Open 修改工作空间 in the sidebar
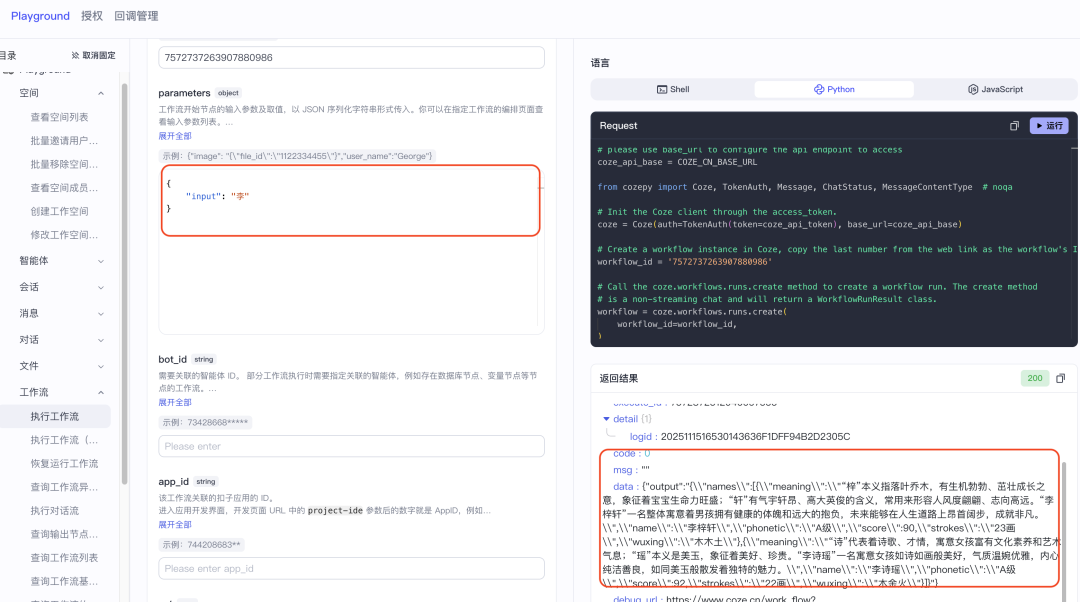Image resolution: width=1080 pixels, height=602 pixels. point(64,235)
